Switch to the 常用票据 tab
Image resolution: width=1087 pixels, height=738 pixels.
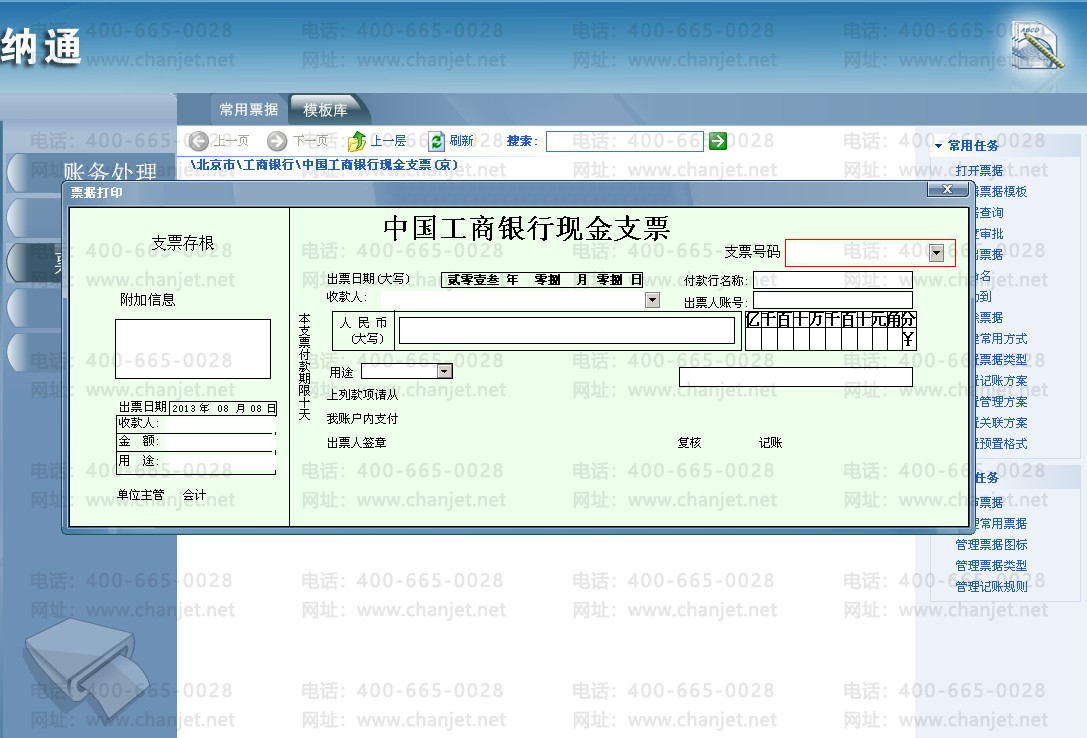(249, 109)
